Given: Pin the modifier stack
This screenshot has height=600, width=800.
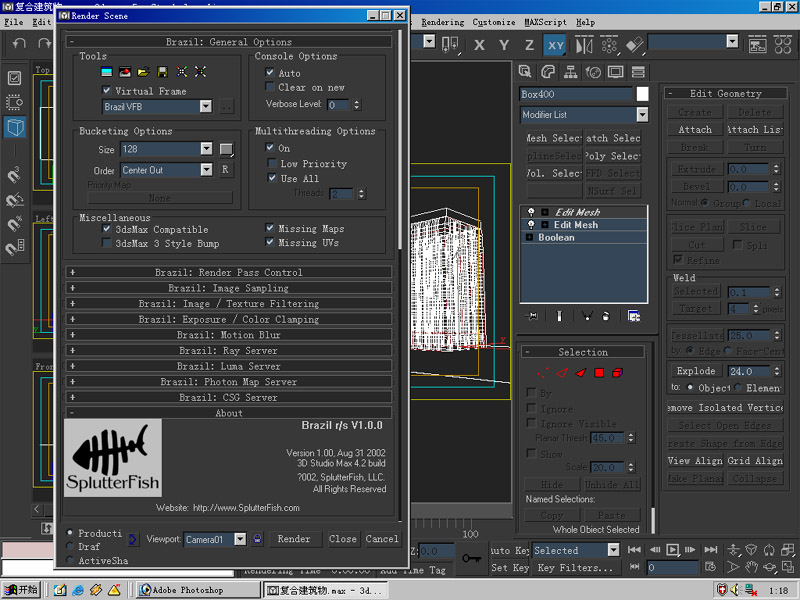Looking at the screenshot, I should [532, 316].
